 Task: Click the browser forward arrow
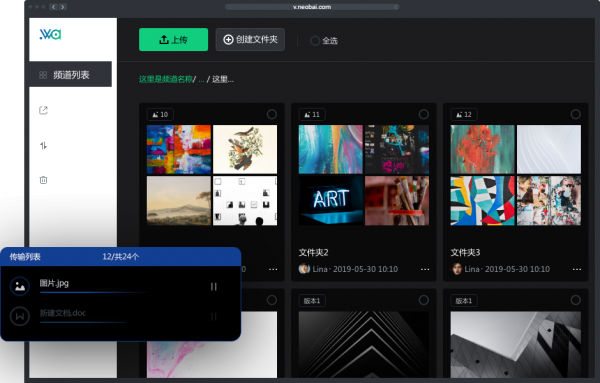coord(63,7)
